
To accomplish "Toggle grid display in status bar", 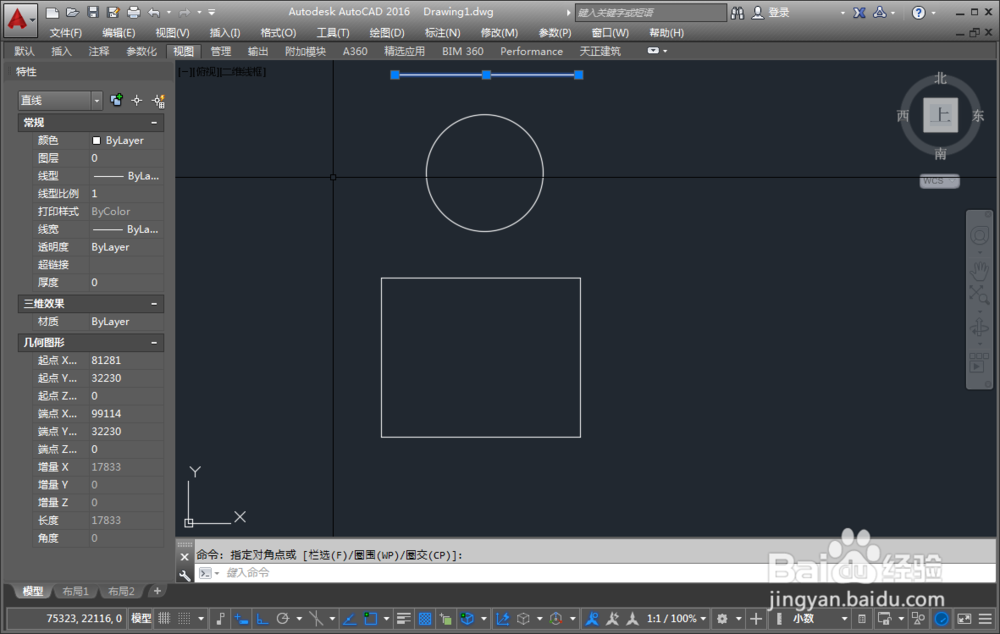I will pos(165,618).
